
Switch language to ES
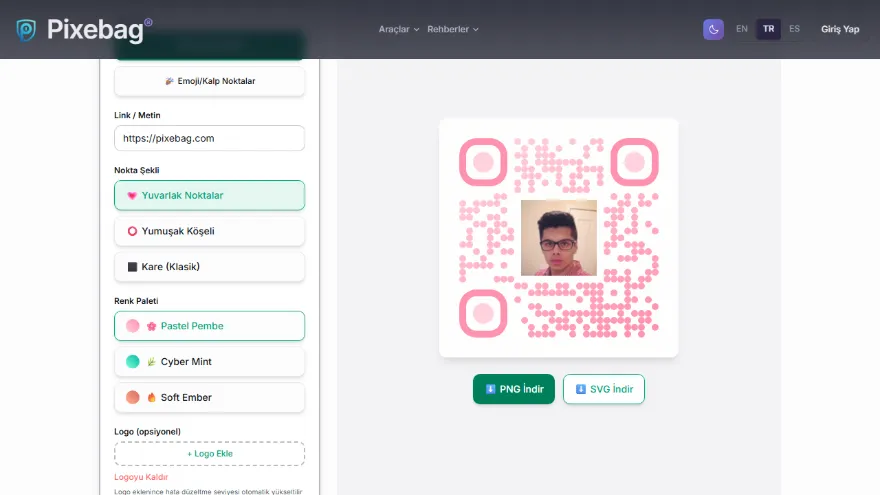click(x=794, y=29)
